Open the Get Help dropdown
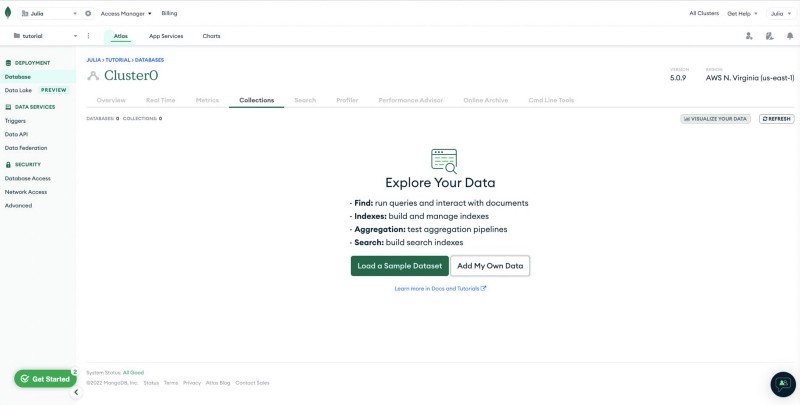The height and width of the screenshot is (405, 800). click(742, 14)
